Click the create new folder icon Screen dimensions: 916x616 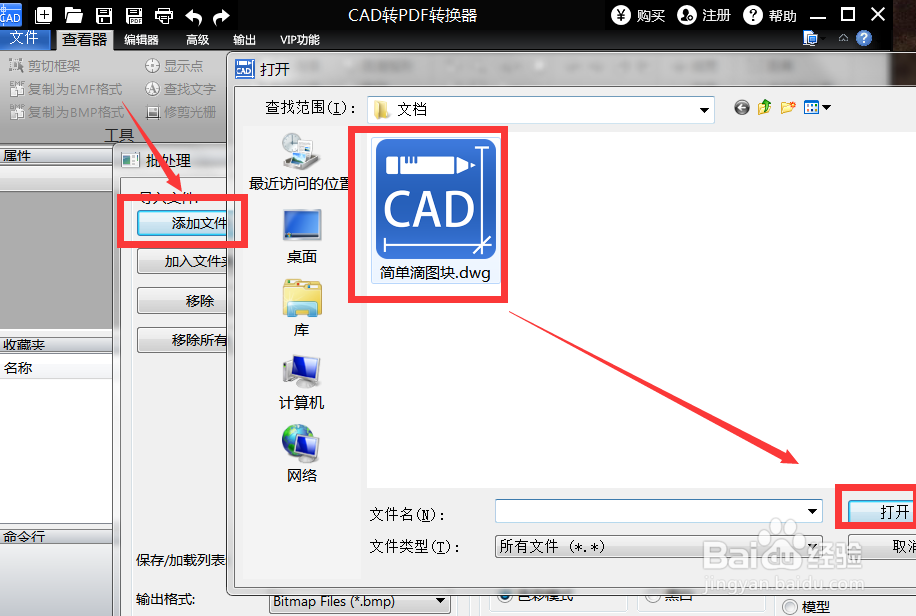tap(789, 108)
